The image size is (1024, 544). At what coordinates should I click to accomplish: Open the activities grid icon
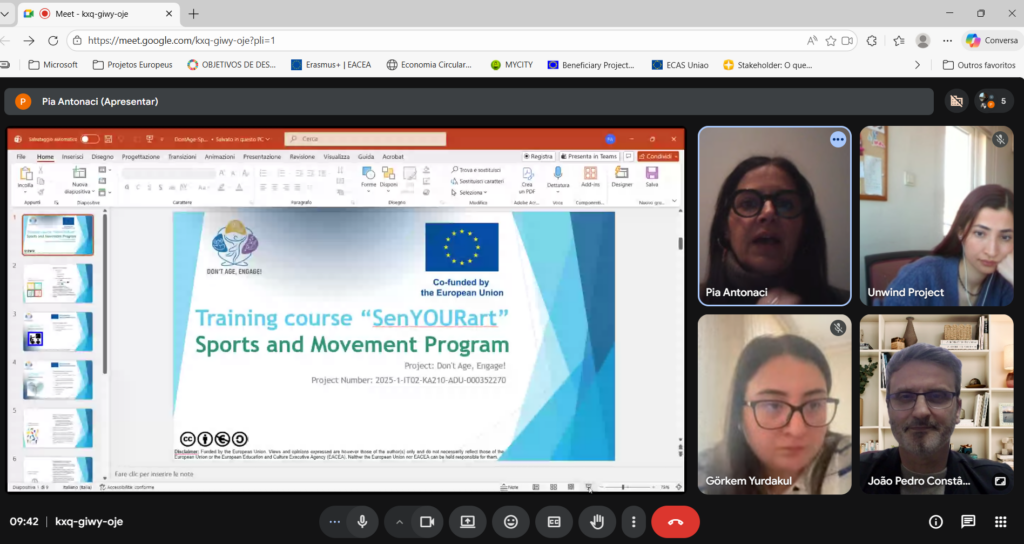(1000, 521)
